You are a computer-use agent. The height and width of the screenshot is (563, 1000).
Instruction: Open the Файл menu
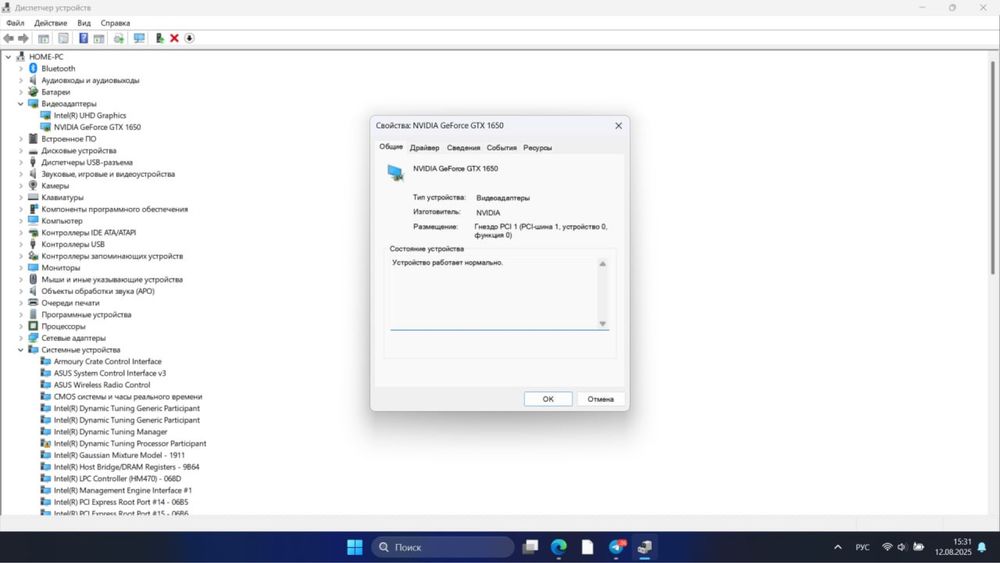point(15,23)
